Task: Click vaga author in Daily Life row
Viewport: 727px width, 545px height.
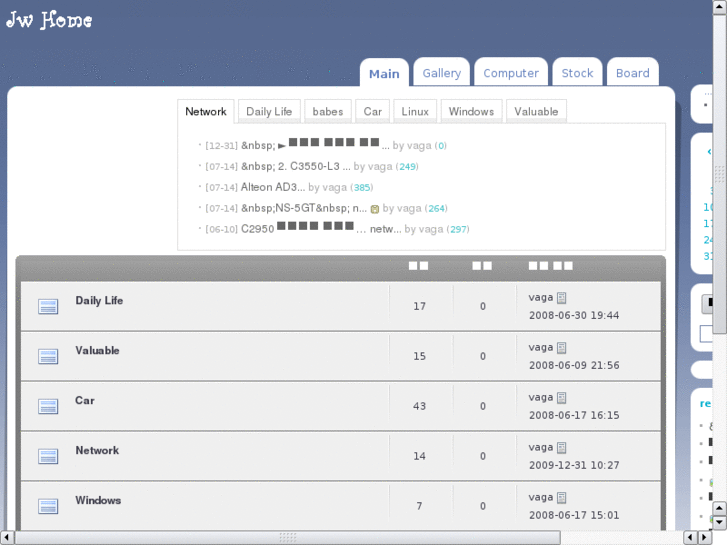Action: [x=541, y=298]
